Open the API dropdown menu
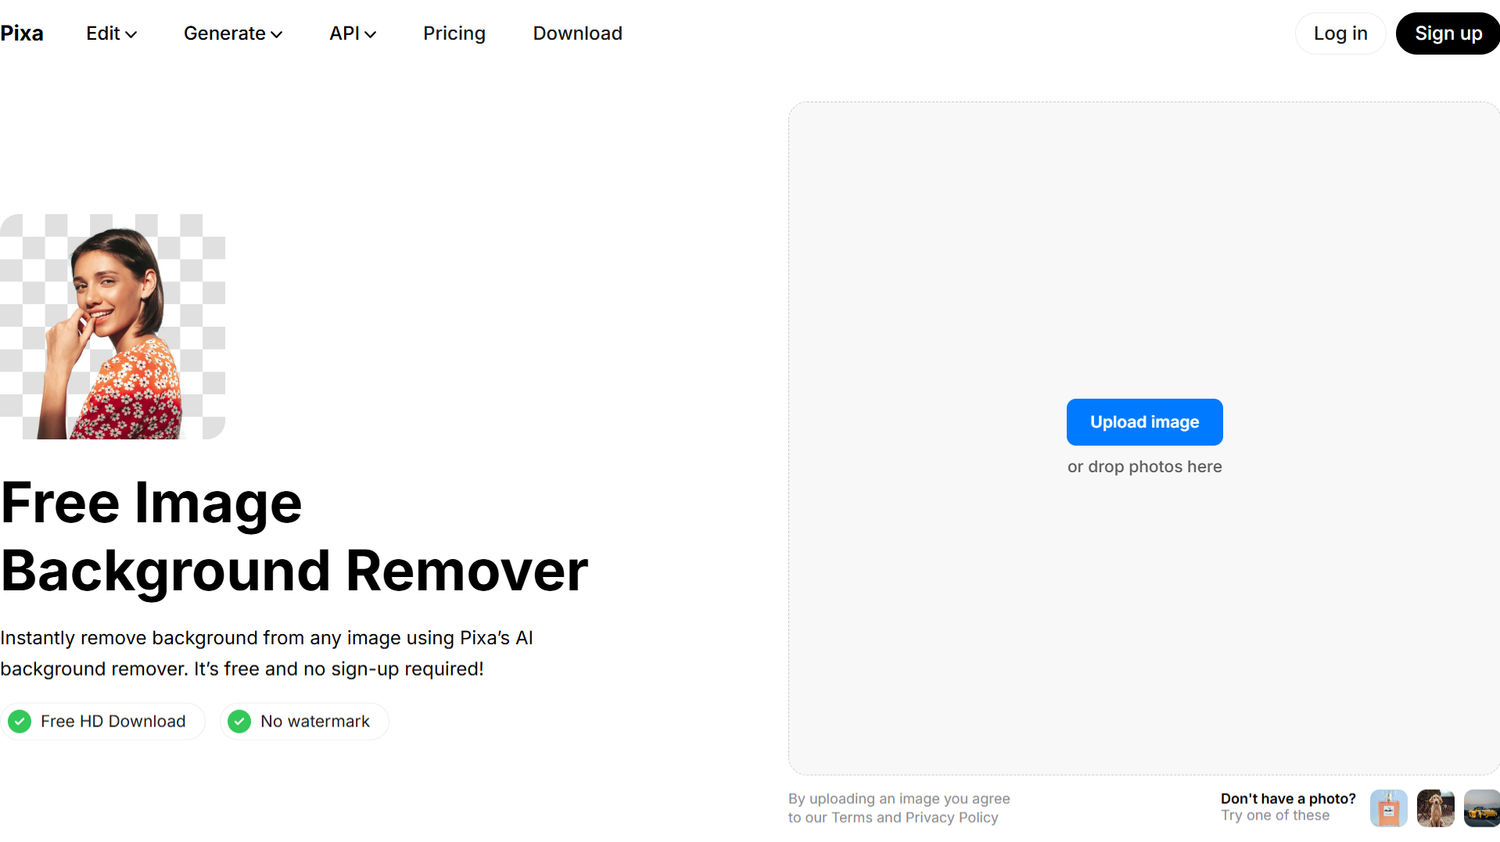This screenshot has width=1500, height=842. 352,34
